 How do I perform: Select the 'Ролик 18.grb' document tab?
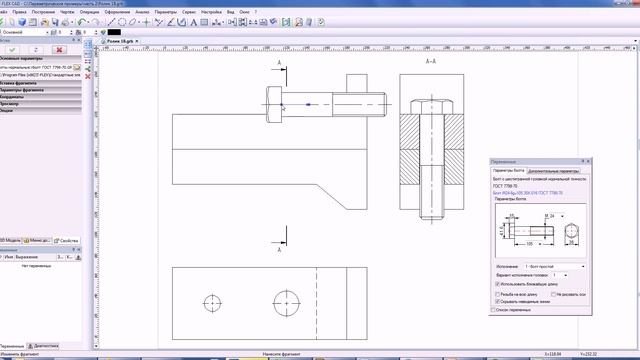click(x=120, y=41)
